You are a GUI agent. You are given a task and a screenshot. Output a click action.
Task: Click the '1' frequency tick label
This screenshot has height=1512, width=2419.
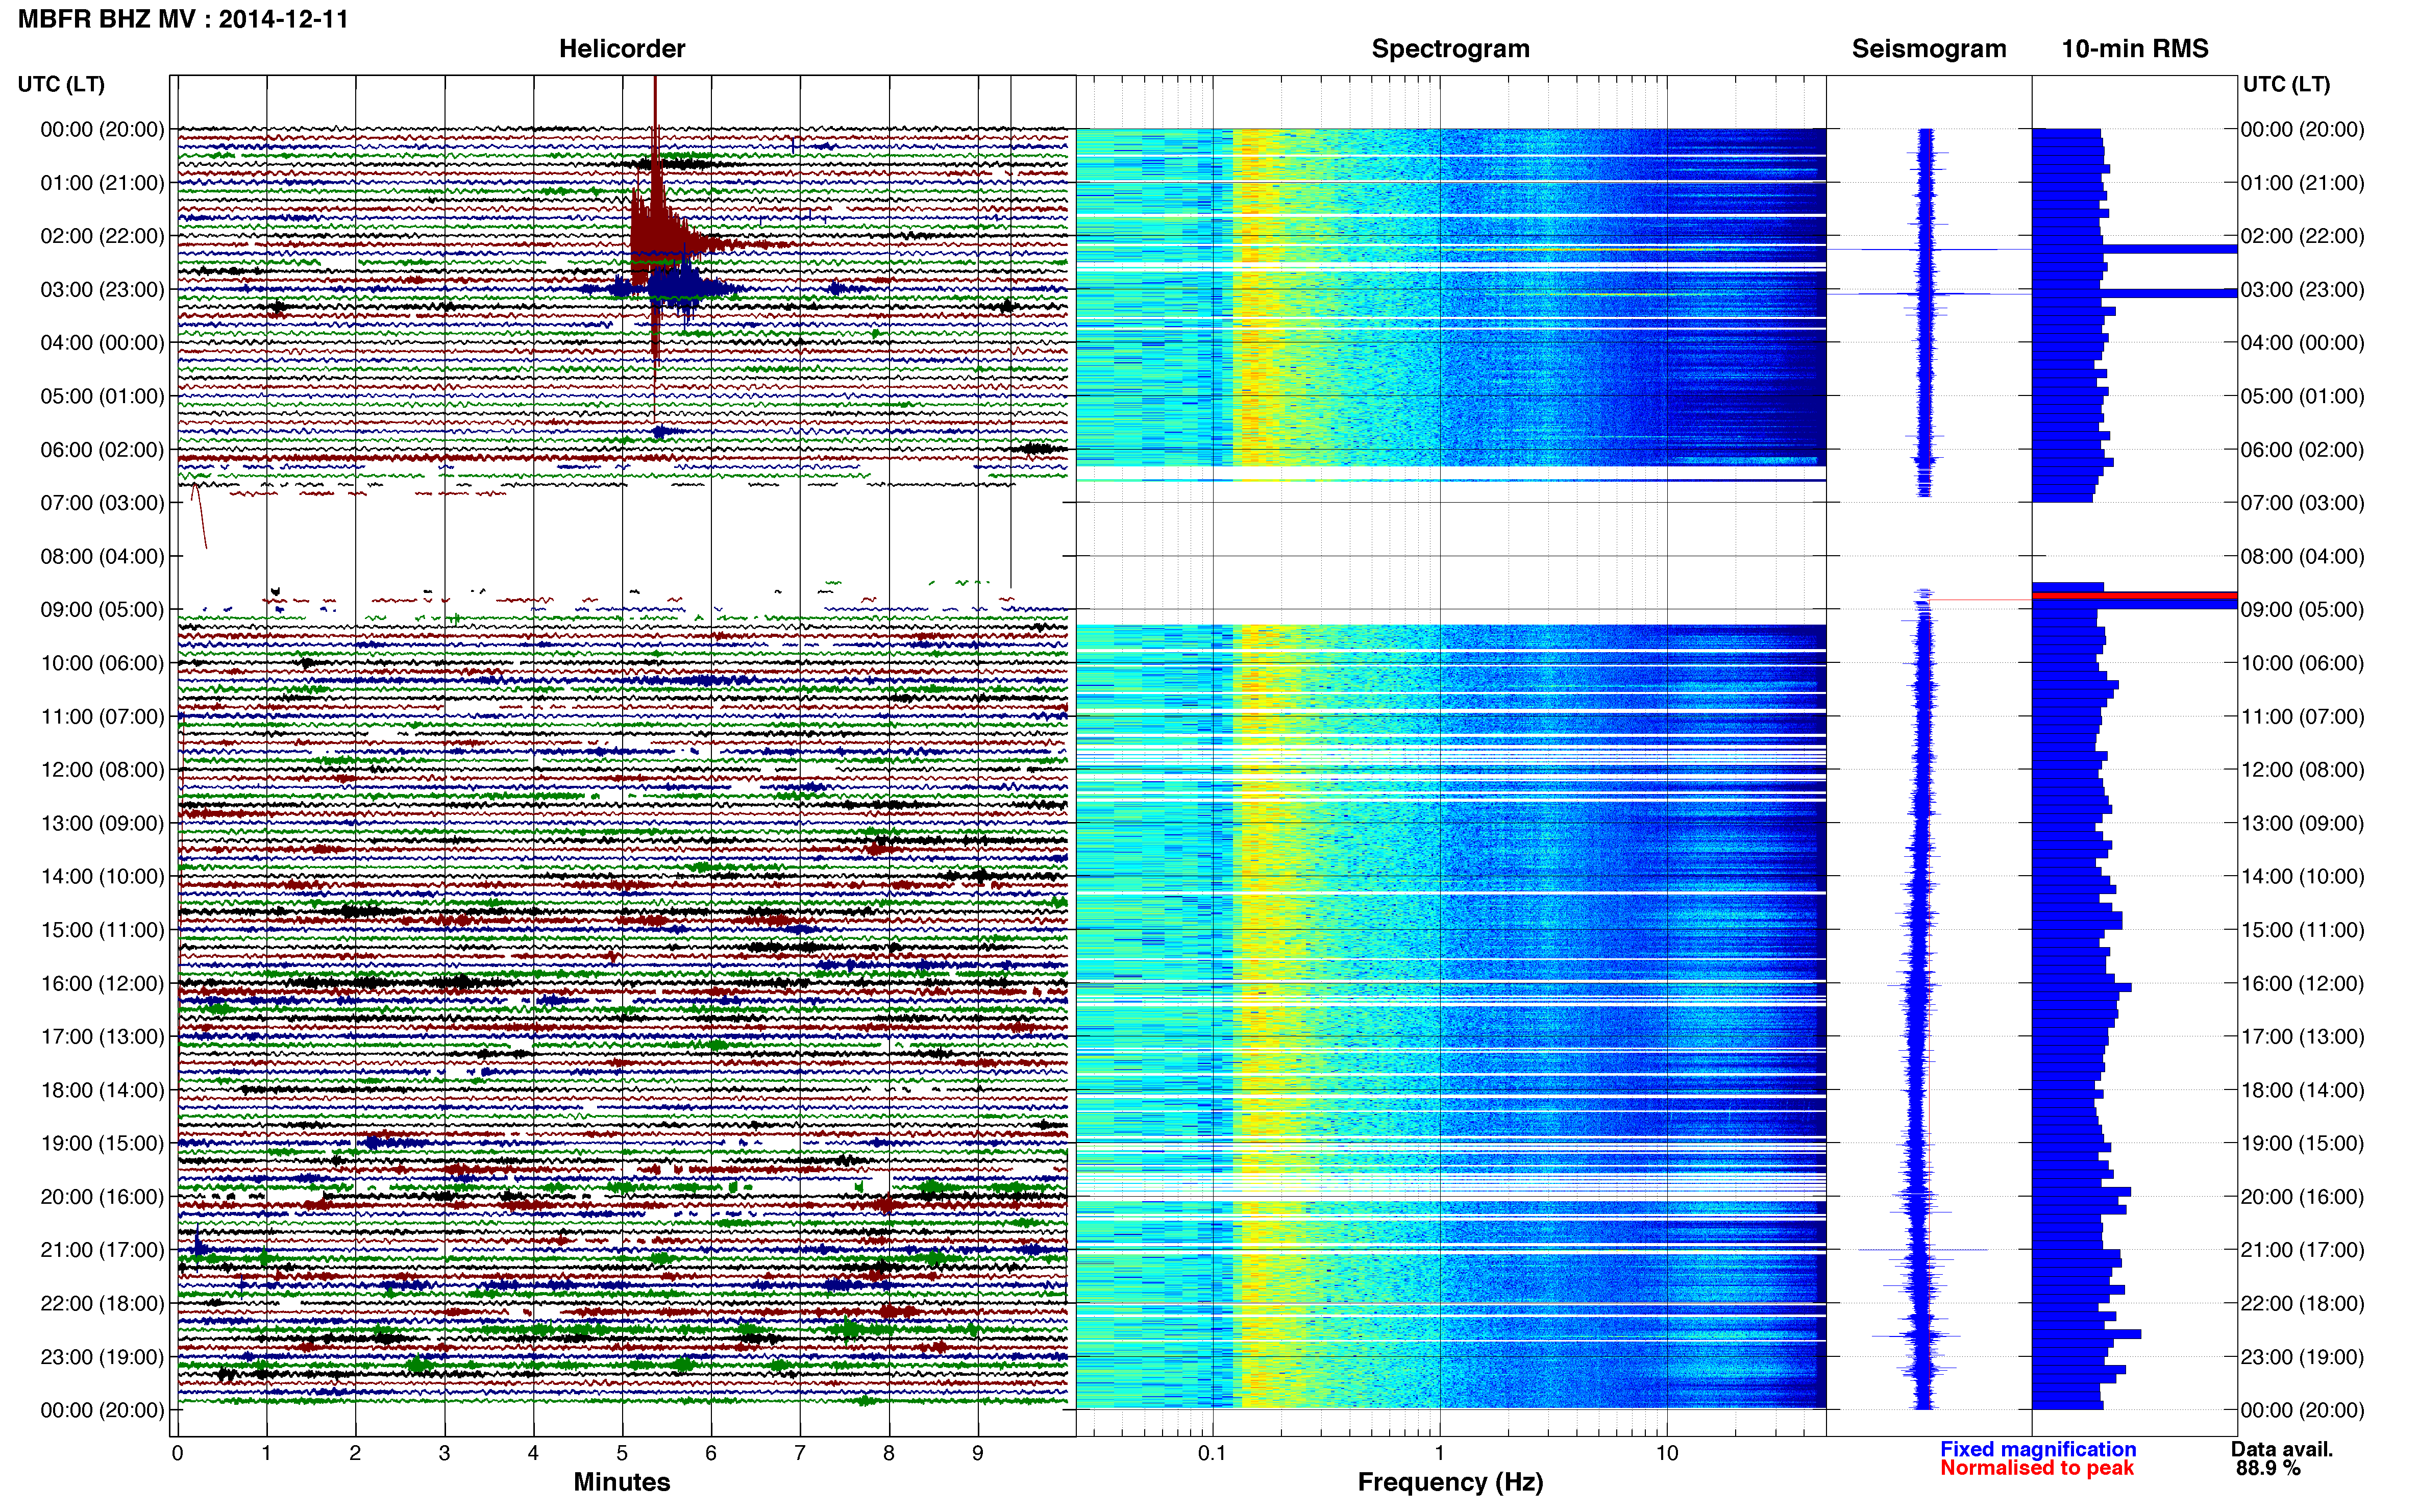[1439, 1453]
